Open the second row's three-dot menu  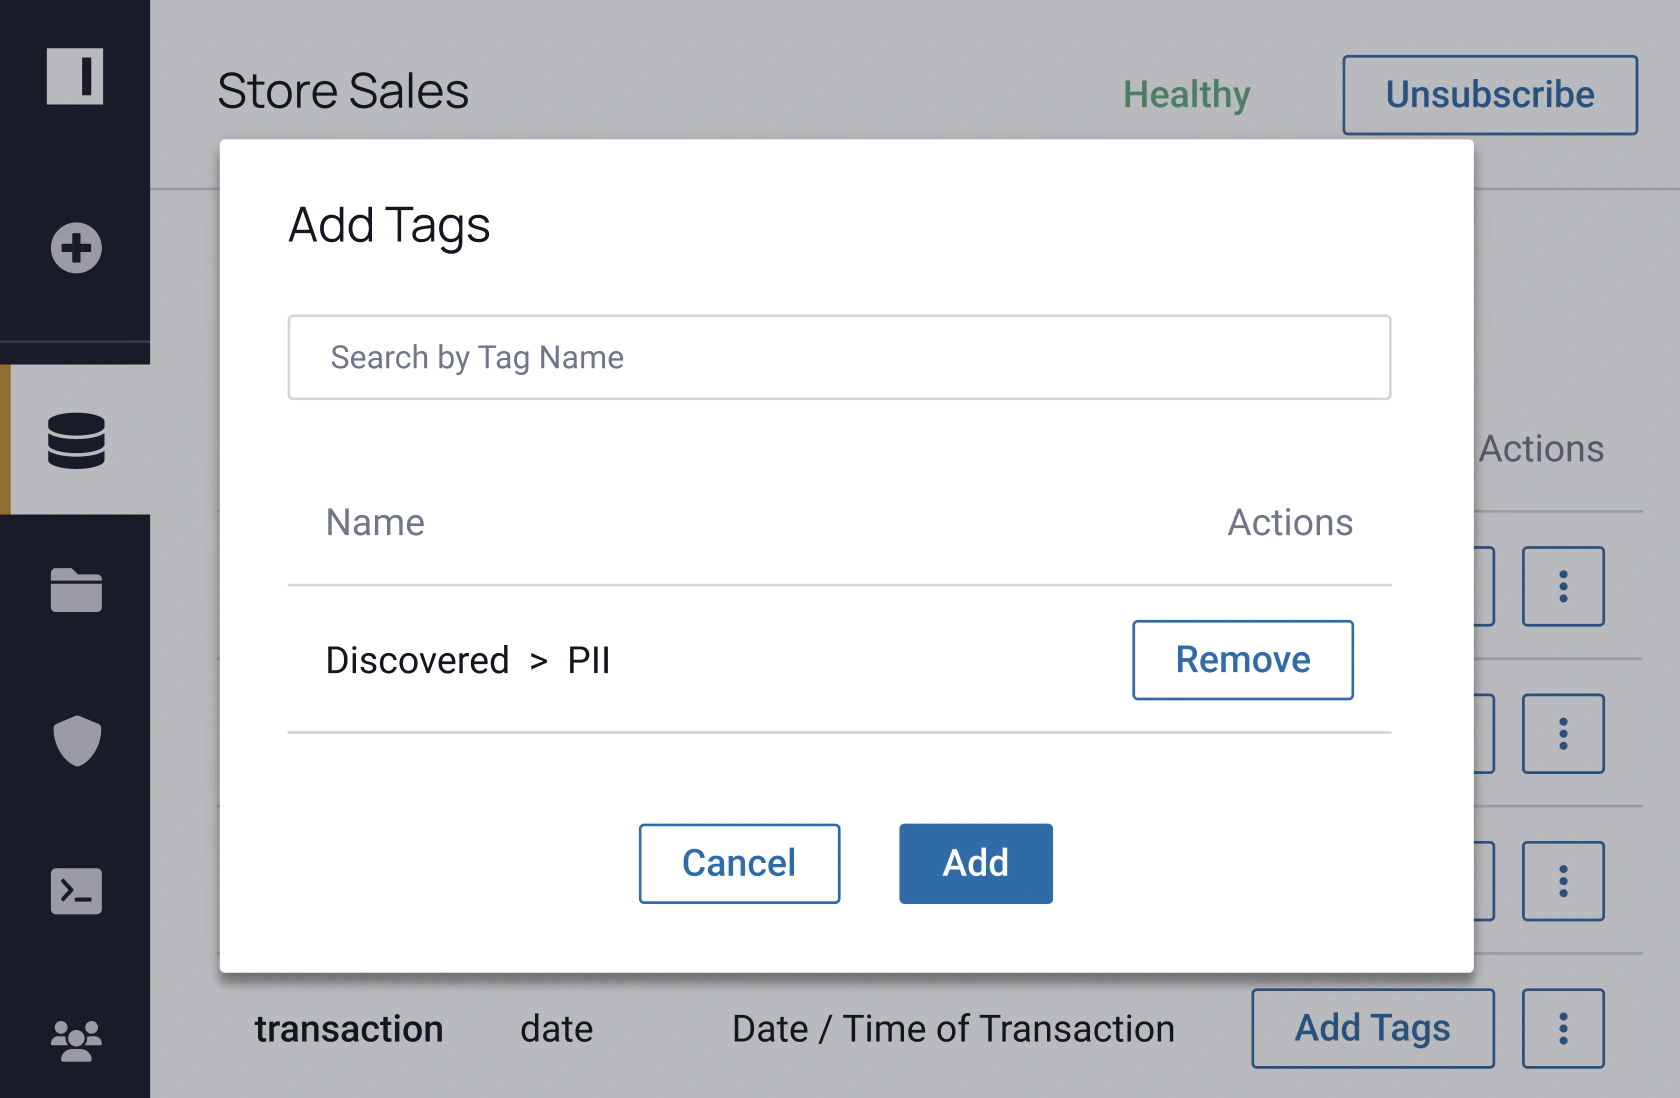tap(1563, 733)
